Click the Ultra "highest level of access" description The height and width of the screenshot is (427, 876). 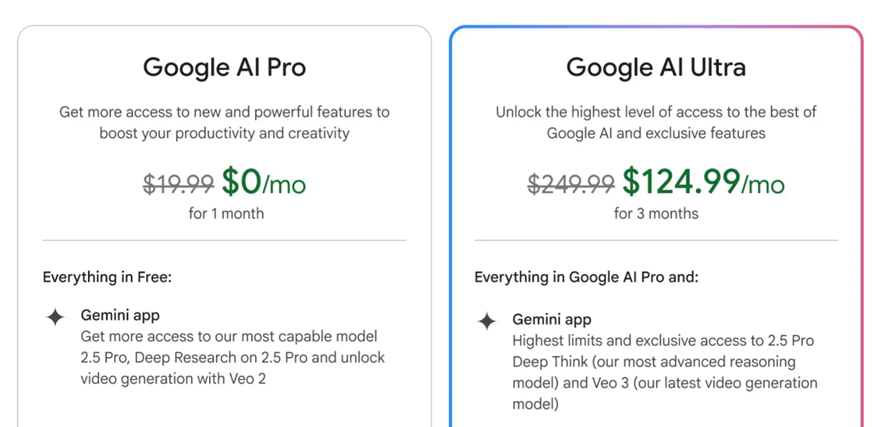point(656,123)
